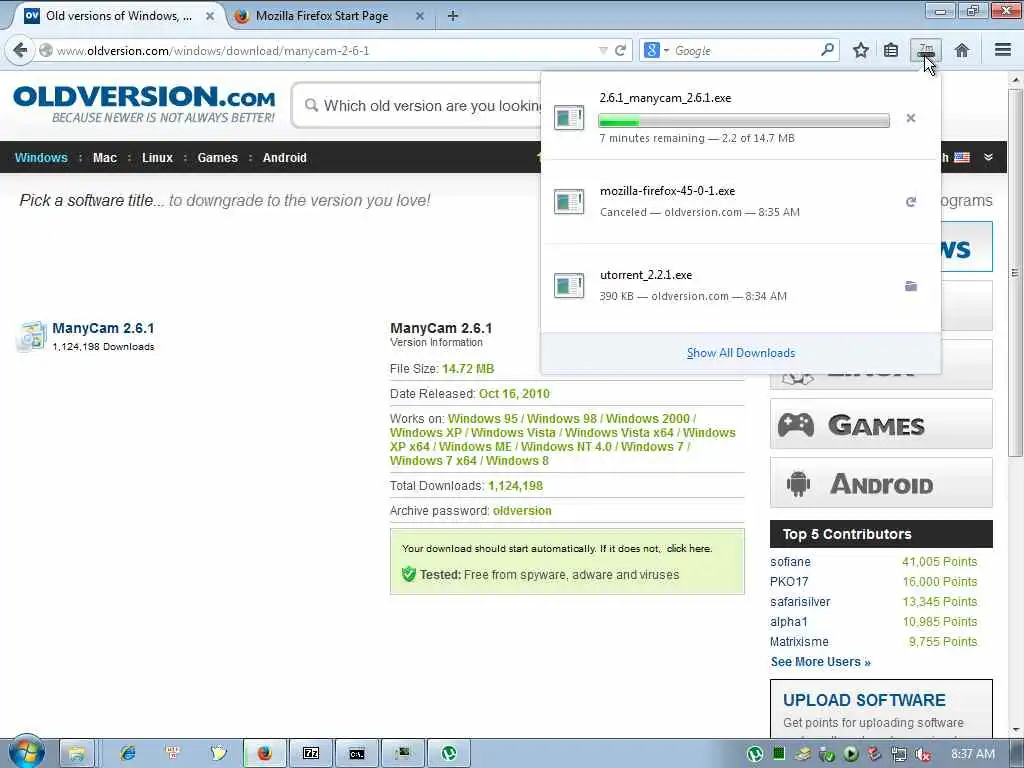
Task: Click the utorrent_2.2.1.exe file icon
Action: point(569,285)
